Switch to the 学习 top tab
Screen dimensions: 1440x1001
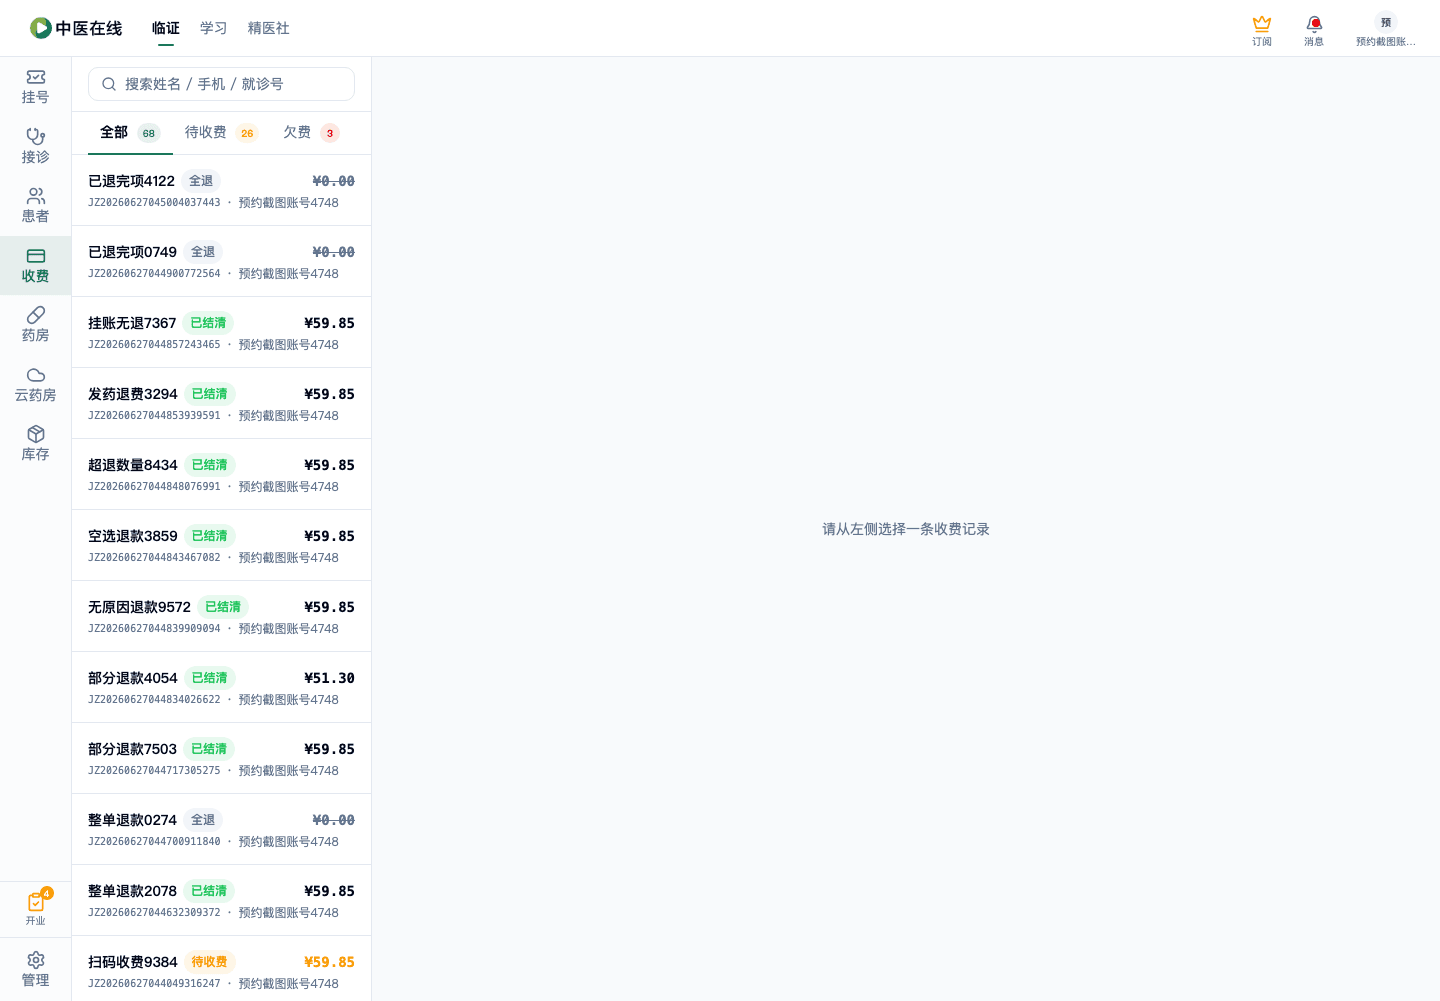click(214, 28)
